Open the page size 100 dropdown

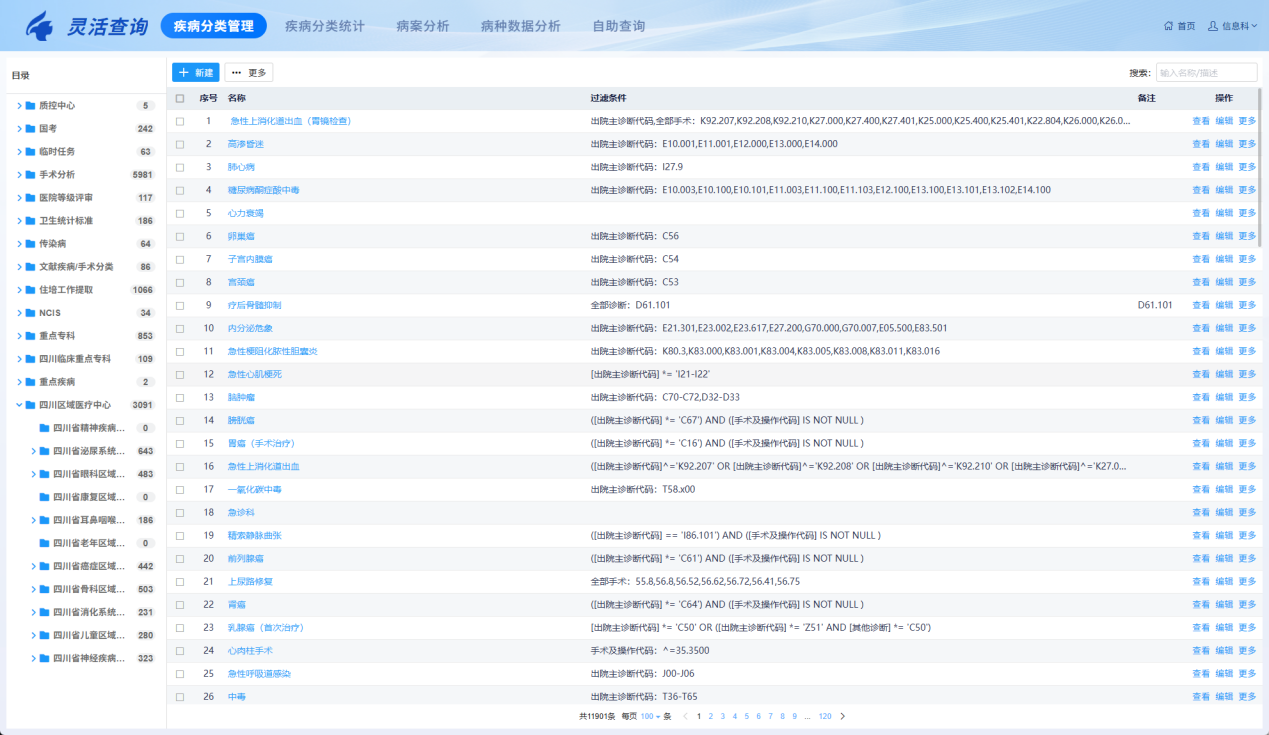(x=652, y=716)
